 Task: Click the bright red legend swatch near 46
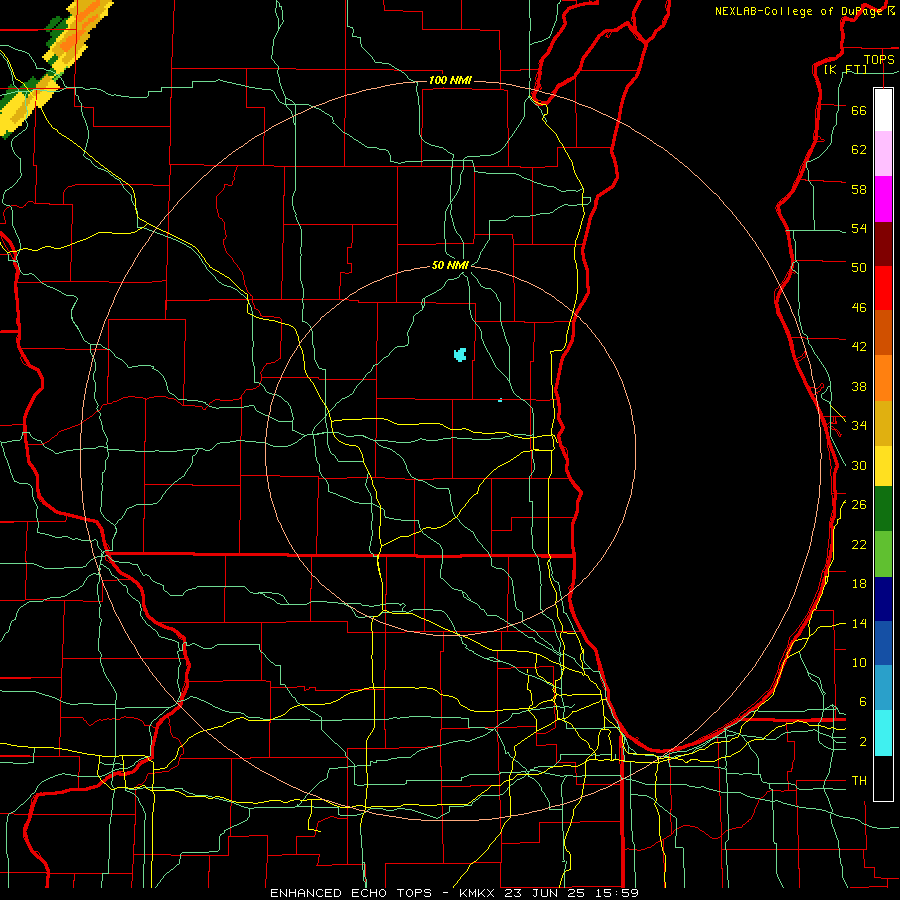tap(883, 288)
